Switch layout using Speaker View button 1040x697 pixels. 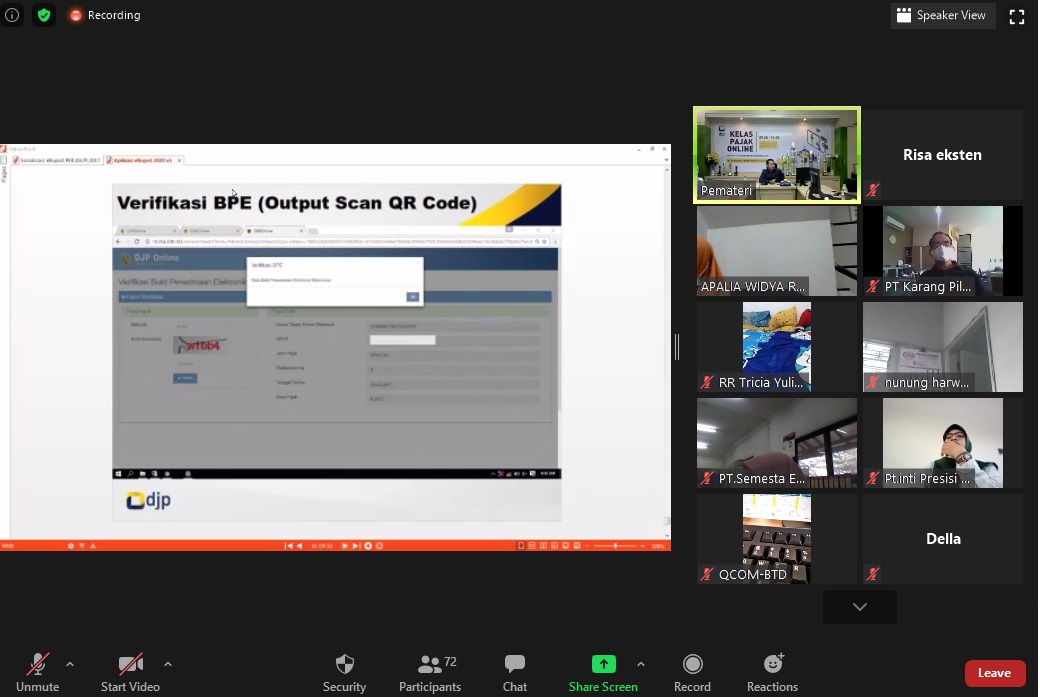coord(941,15)
